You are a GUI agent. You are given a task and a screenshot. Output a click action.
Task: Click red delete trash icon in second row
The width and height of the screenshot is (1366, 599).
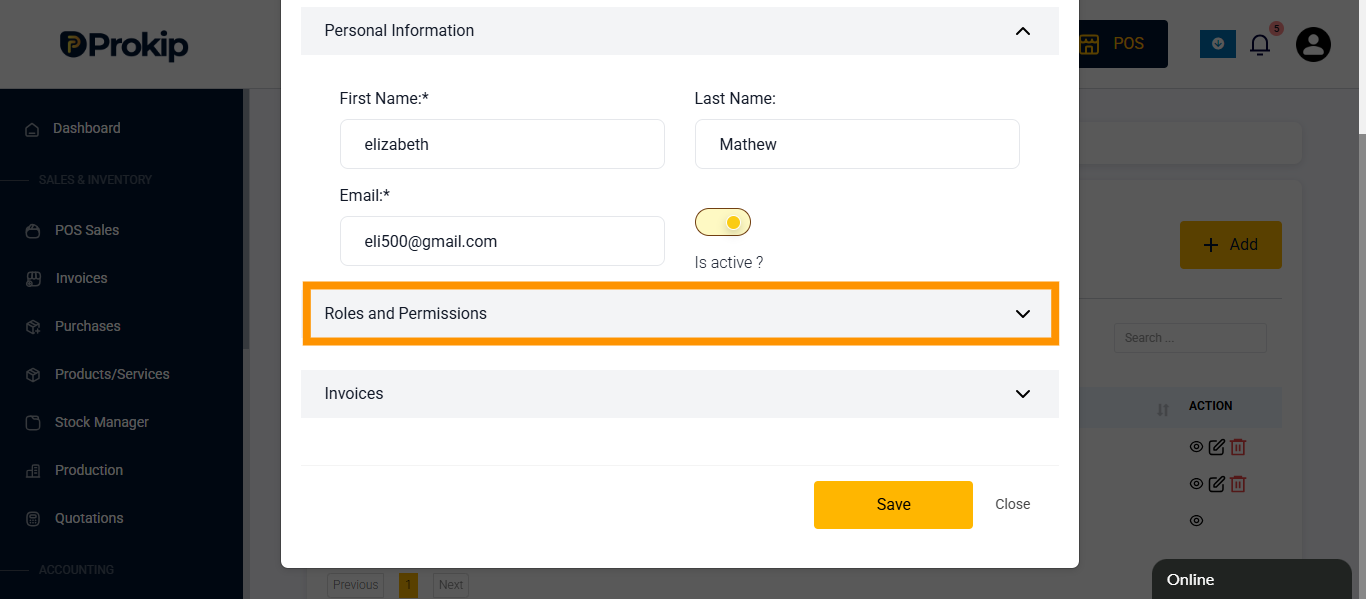pos(1238,484)
